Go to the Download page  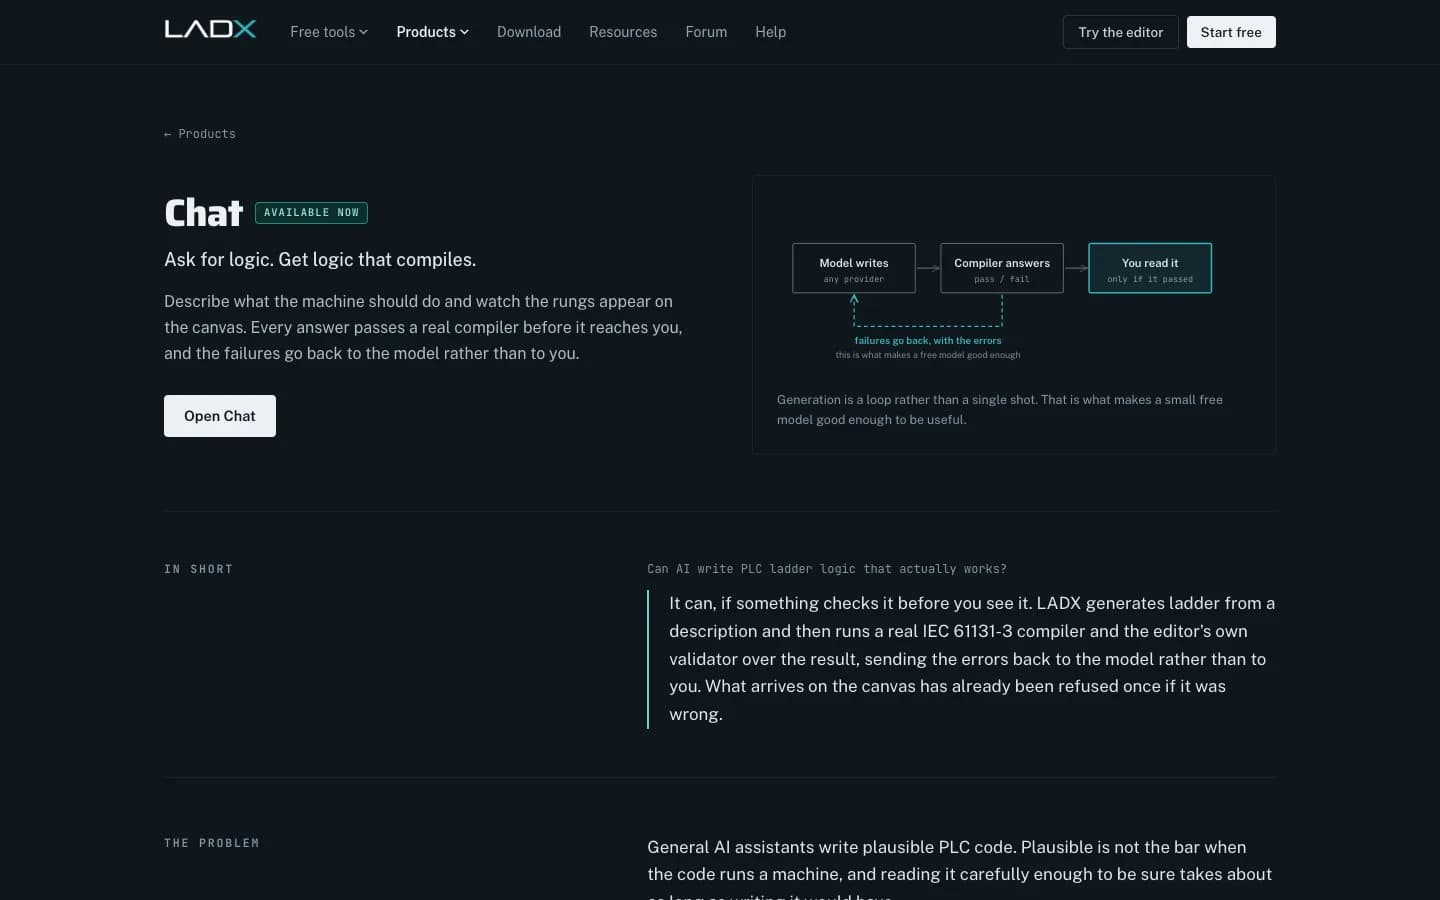click(529, 32)
